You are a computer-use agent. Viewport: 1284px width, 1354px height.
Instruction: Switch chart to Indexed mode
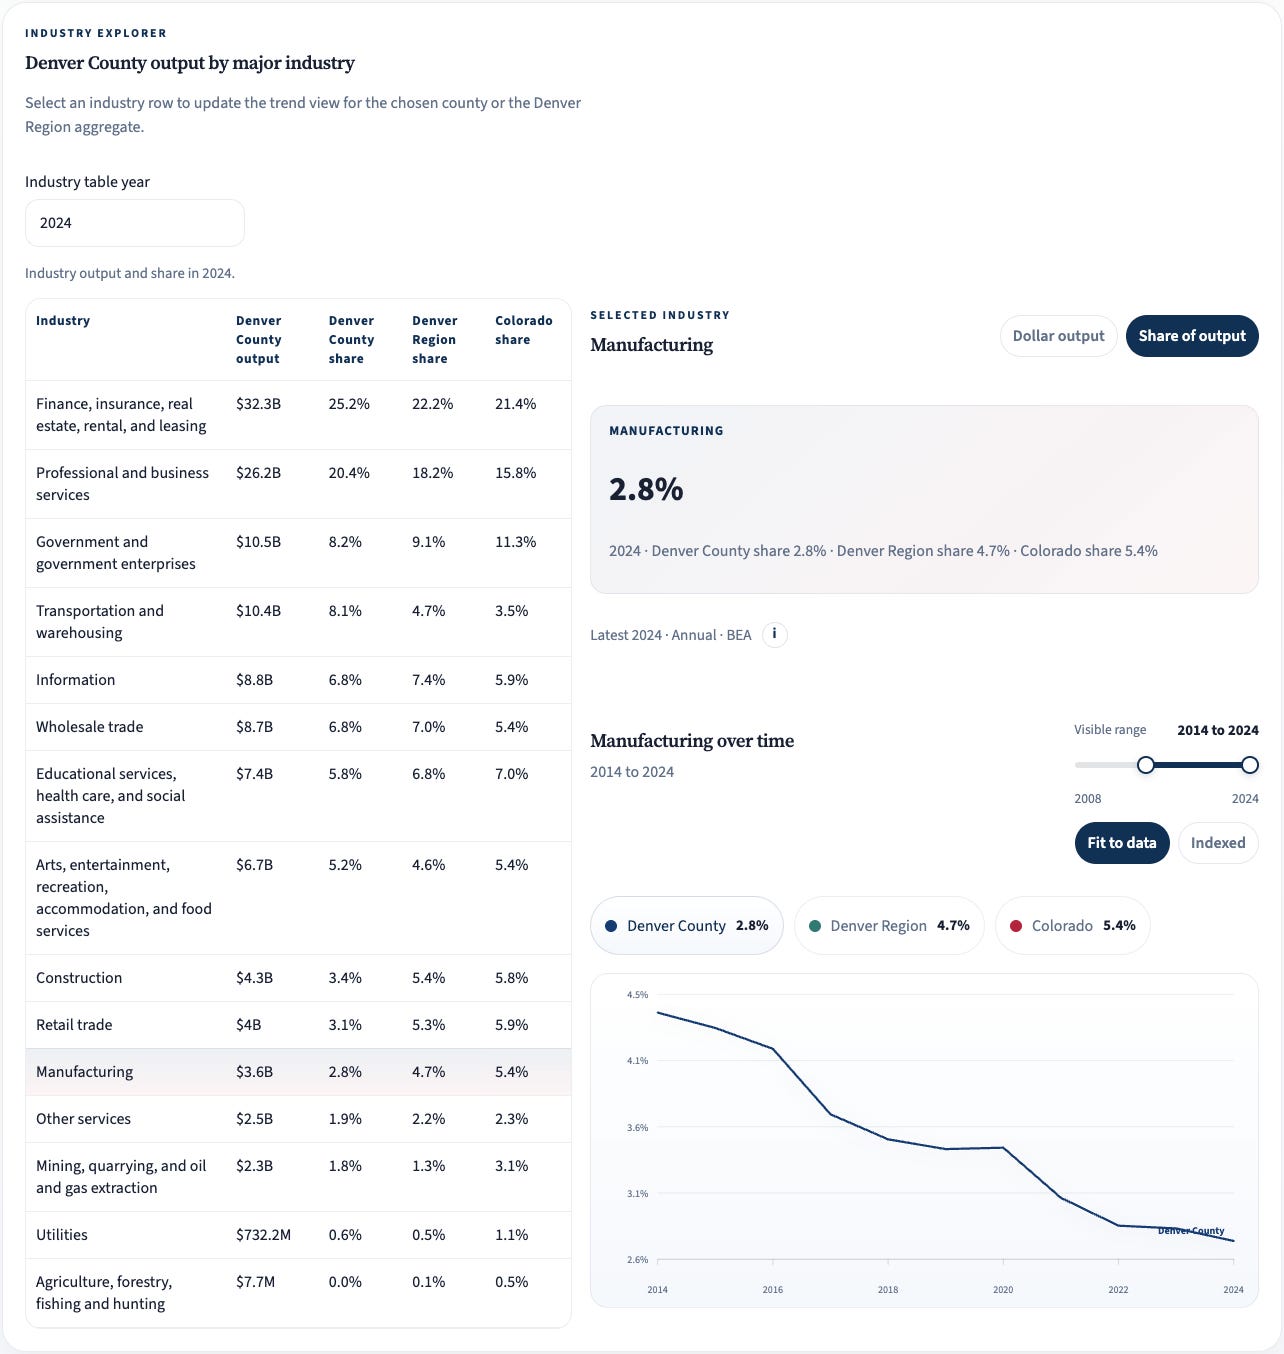tap(1218, 843)
